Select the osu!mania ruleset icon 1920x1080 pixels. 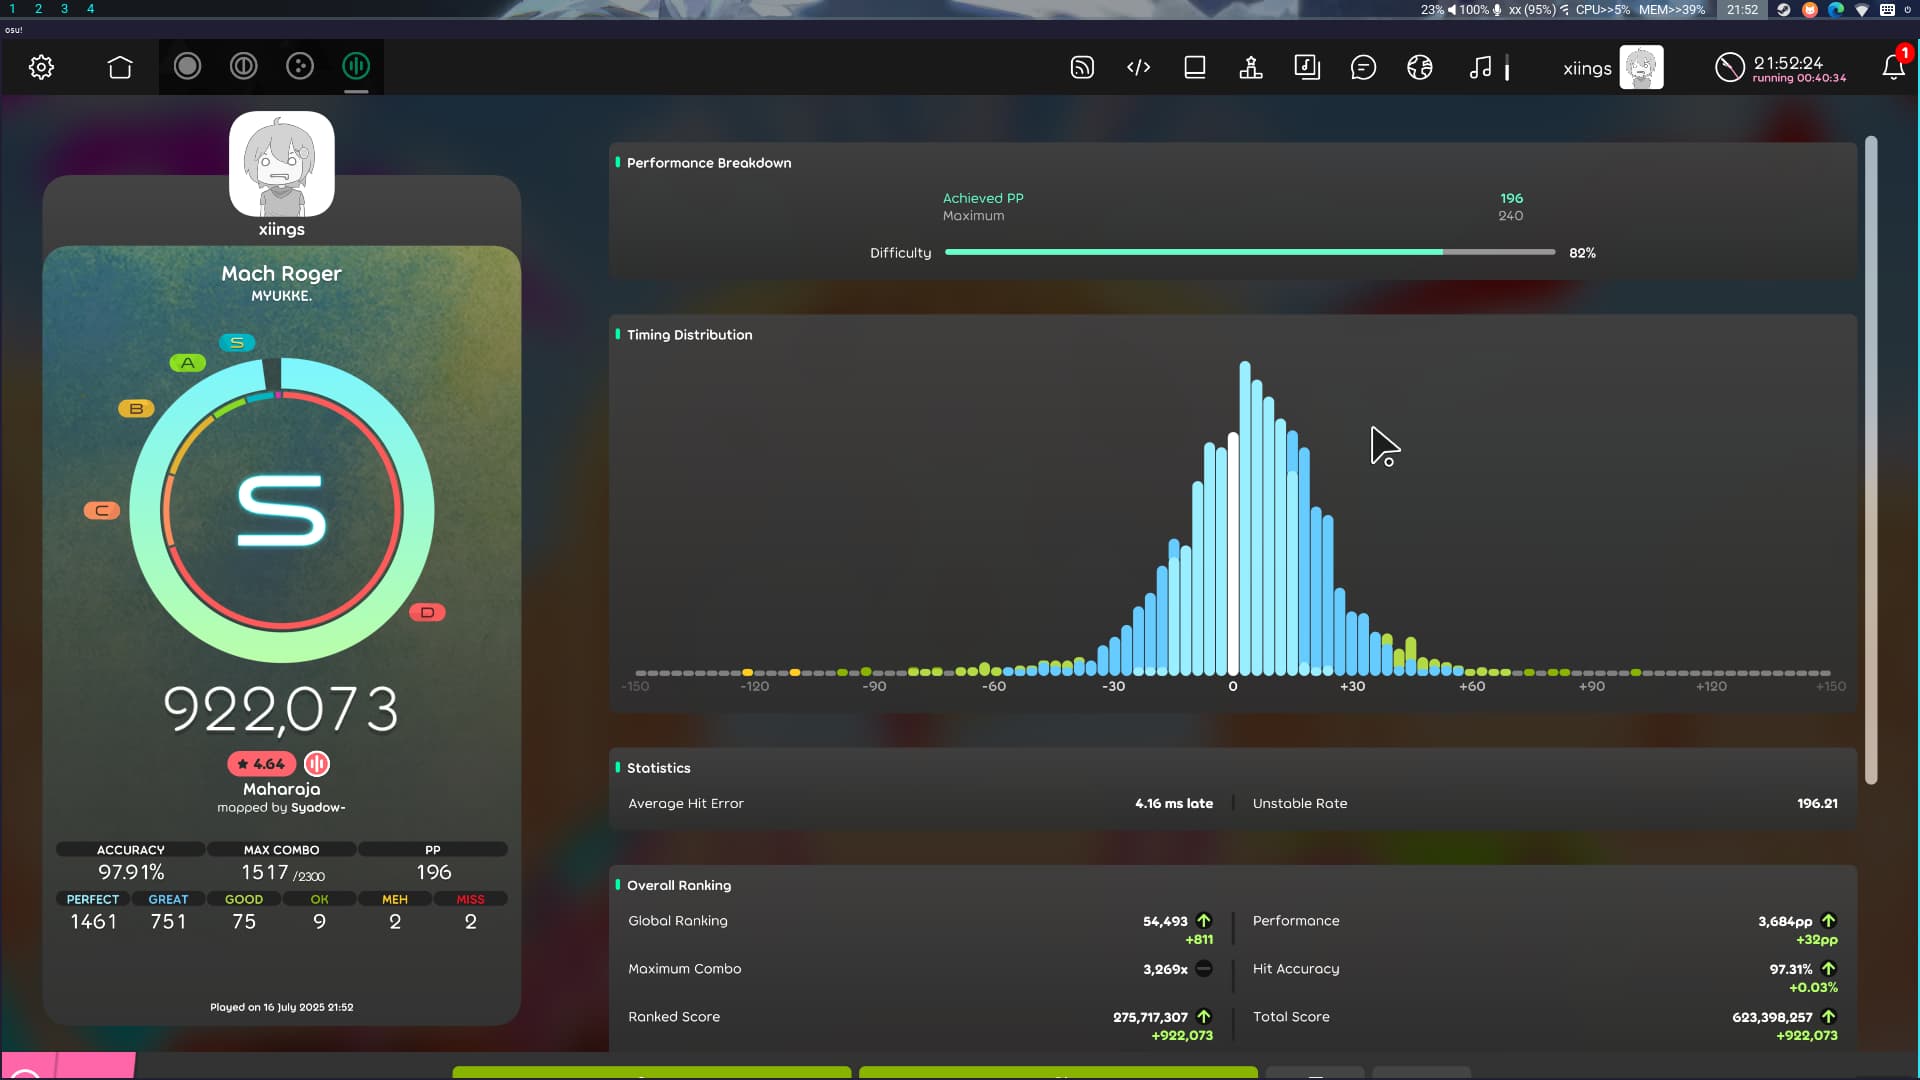[356, 66]
